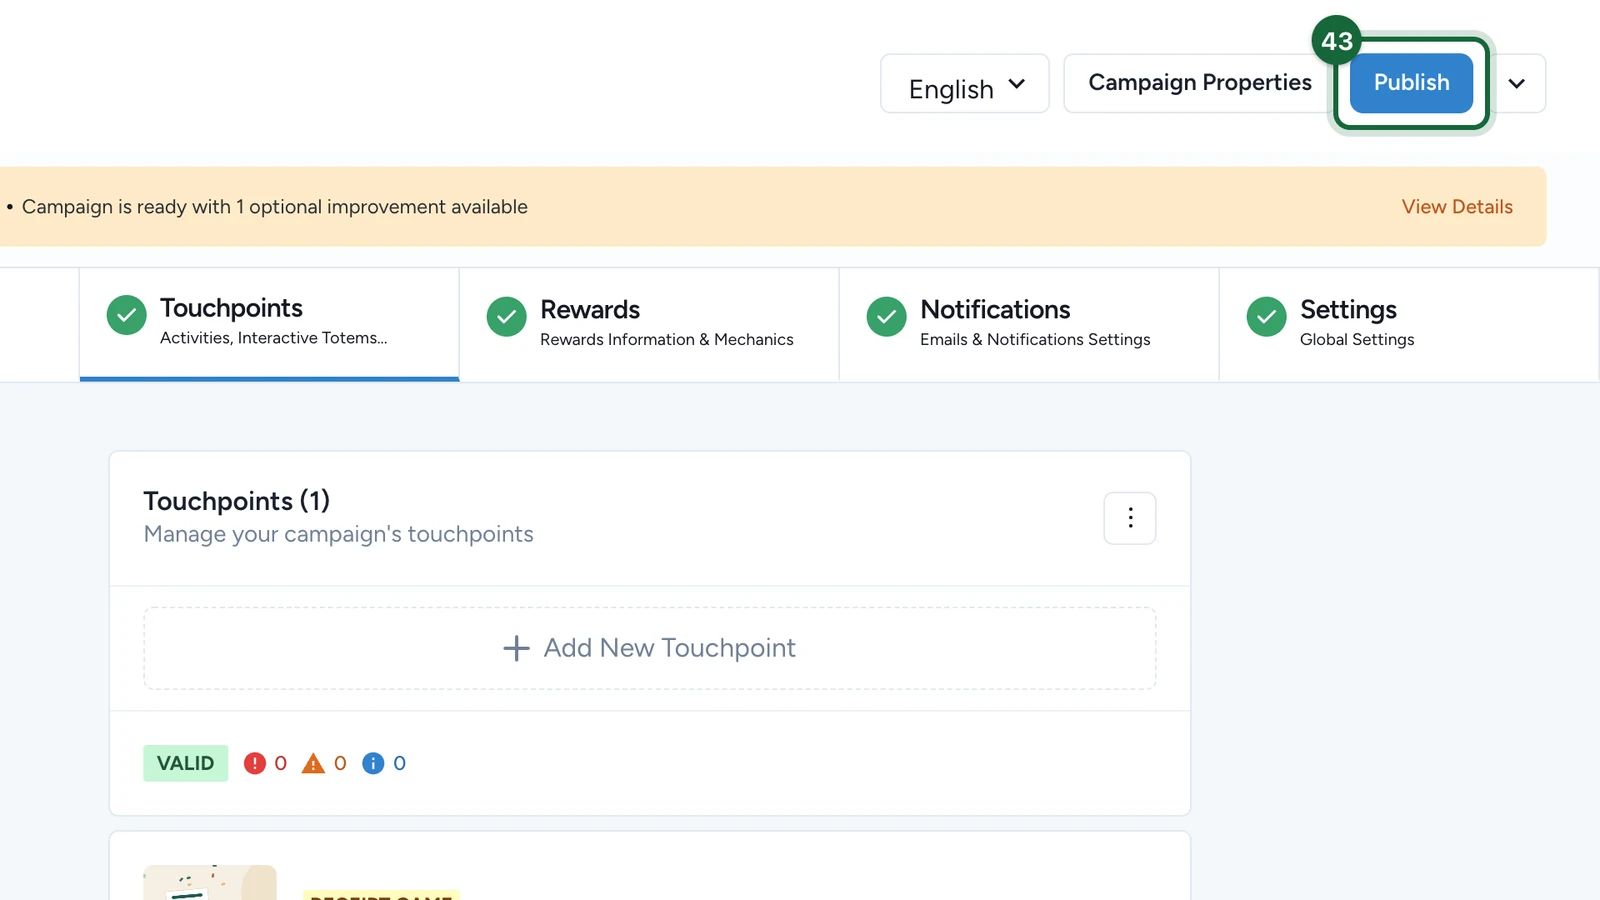The image size is (1600, 900).
Task: Click the green checkmark on Touchpoints
Action: coord(127,315)
